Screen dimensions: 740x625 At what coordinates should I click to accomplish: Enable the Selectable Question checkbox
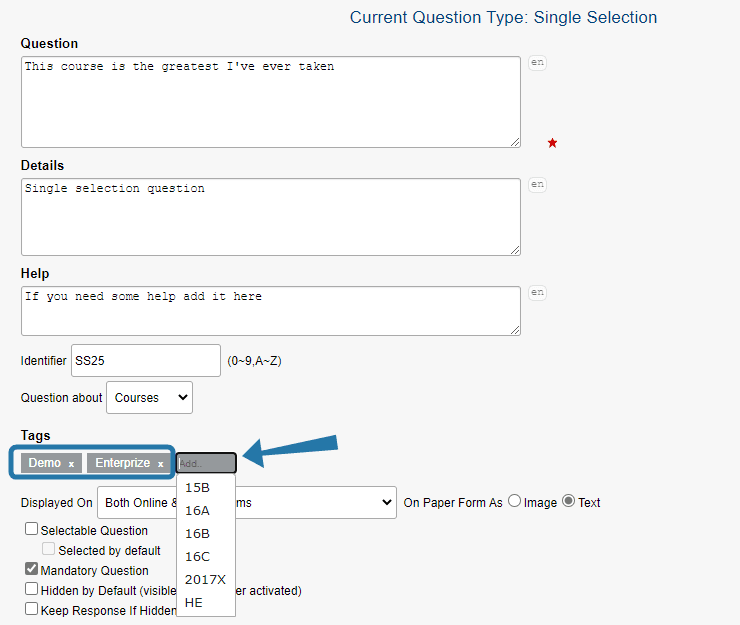pyautogui.click(x=32, y=530)
